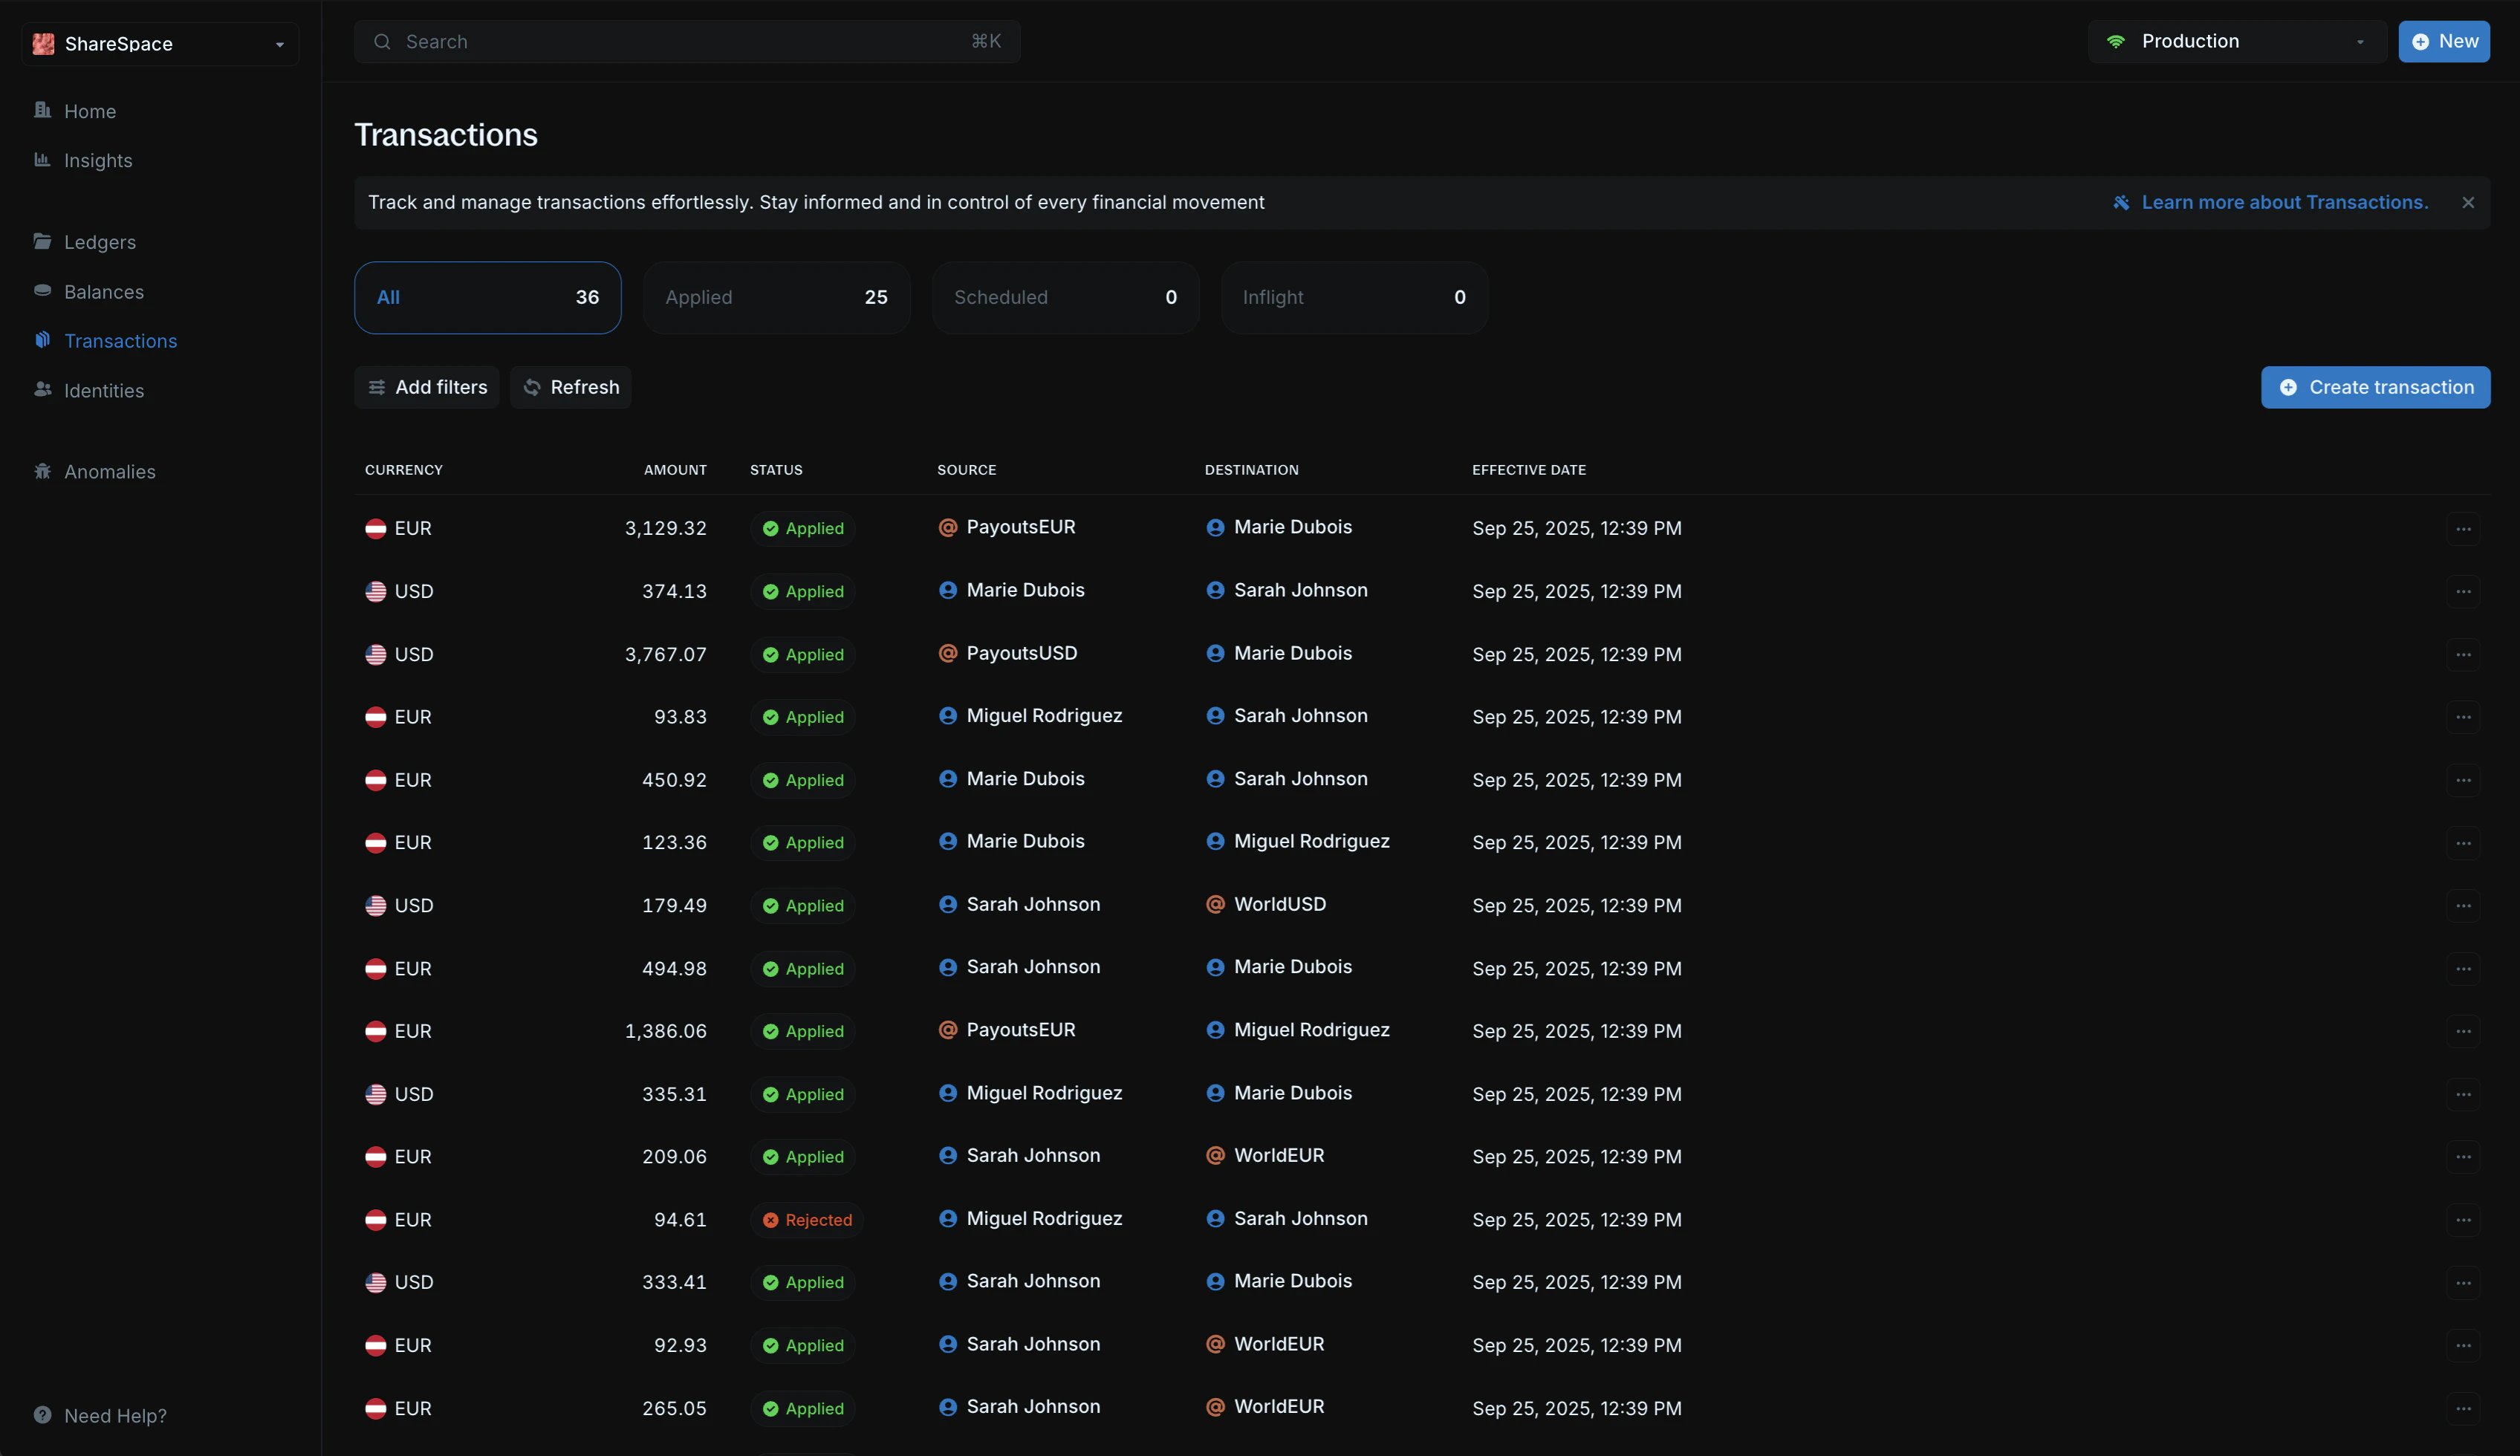This screenshot has width=2520, height=1456.
Task: Select the Inflight transactions tab
Action: coord(1355,297)
